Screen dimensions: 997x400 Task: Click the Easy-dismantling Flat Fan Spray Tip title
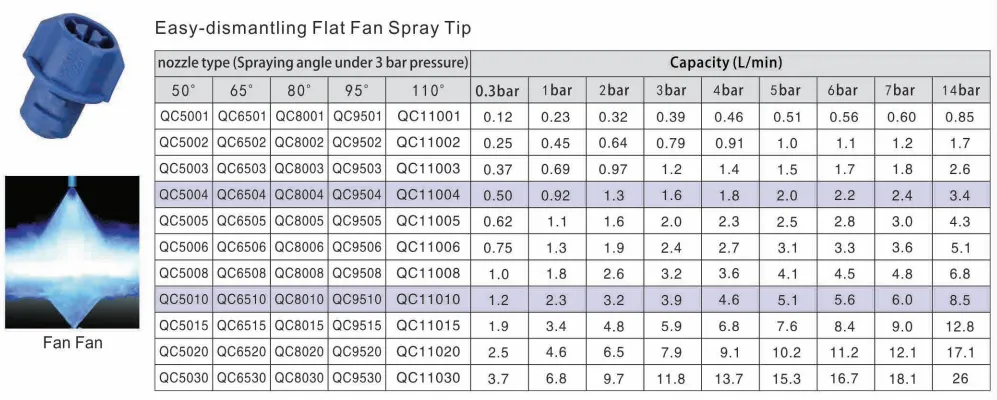(x=313, y=29)
